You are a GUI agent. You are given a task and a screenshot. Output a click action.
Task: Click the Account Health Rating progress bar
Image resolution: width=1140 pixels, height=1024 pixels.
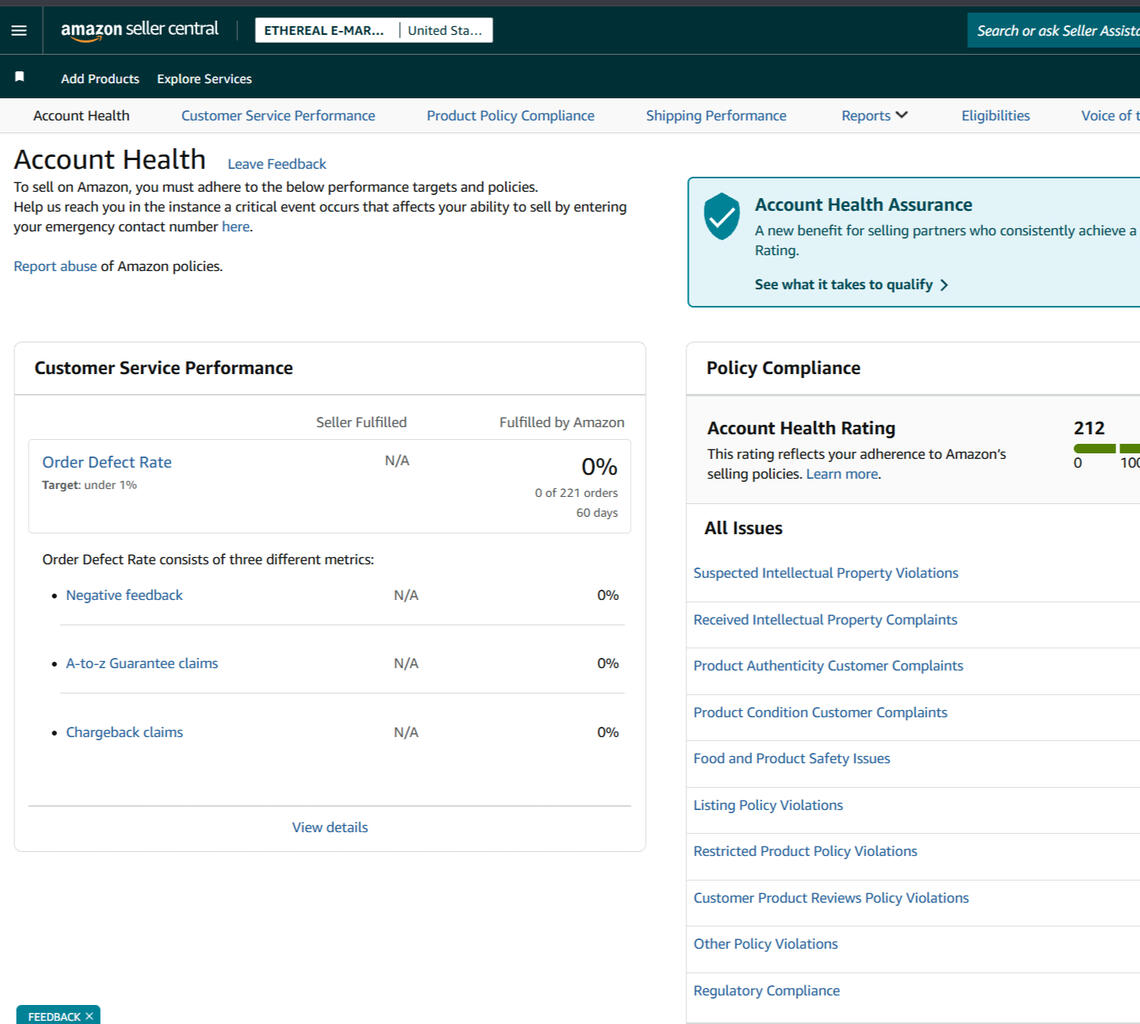(1105, 449)
